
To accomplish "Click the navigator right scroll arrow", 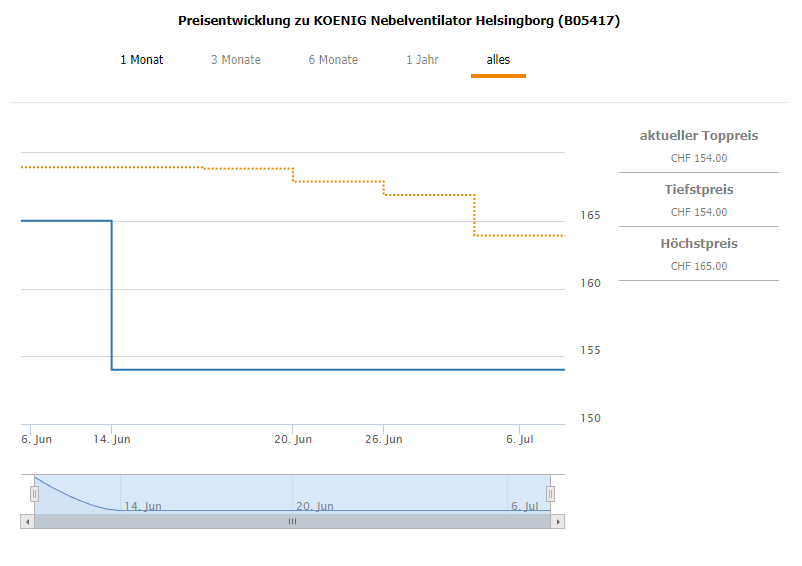I will (x=558, y=522).
